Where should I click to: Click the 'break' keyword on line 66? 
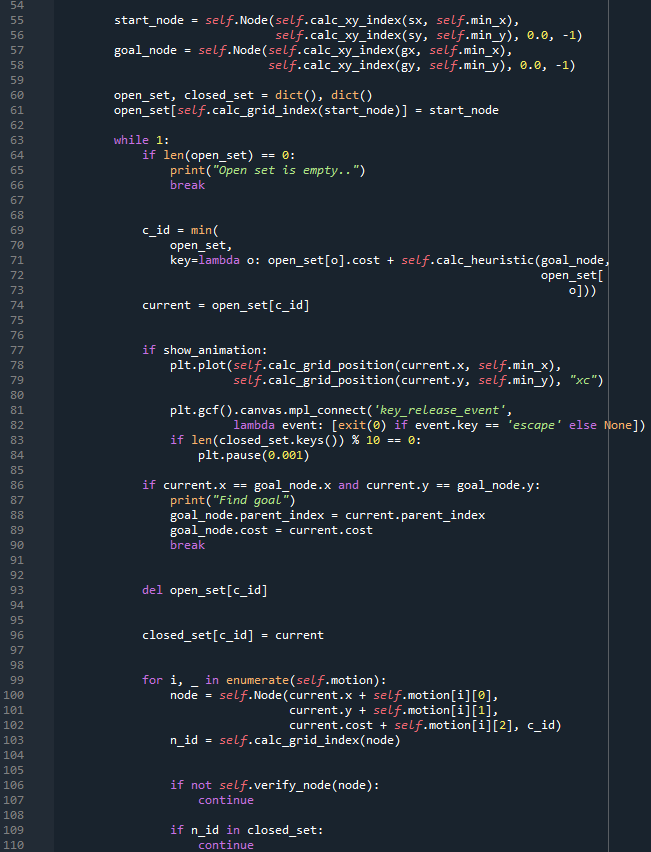[x=187, y=185]
